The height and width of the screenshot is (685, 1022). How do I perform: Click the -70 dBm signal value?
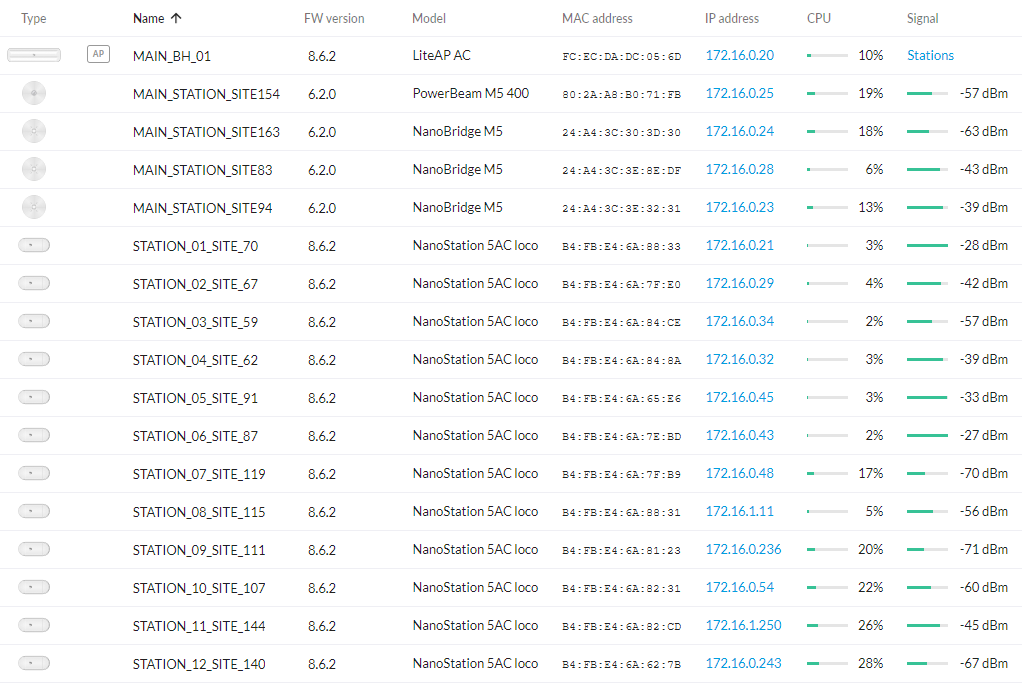point(984,473)
